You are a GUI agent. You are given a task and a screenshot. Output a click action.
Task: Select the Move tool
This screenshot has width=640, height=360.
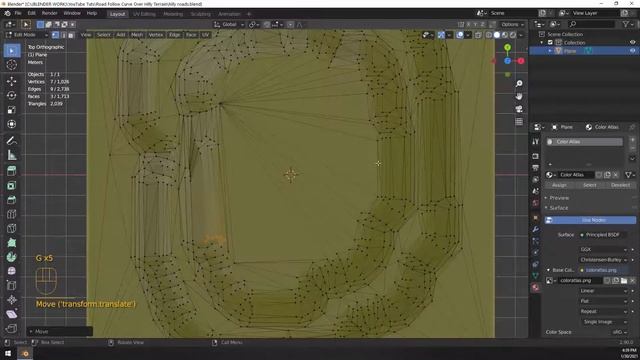click(x=12, y=81)
